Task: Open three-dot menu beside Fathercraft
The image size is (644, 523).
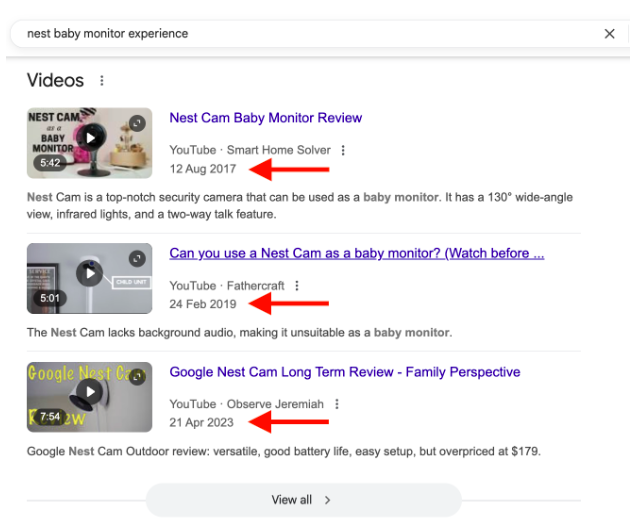Action: [297, 285]
